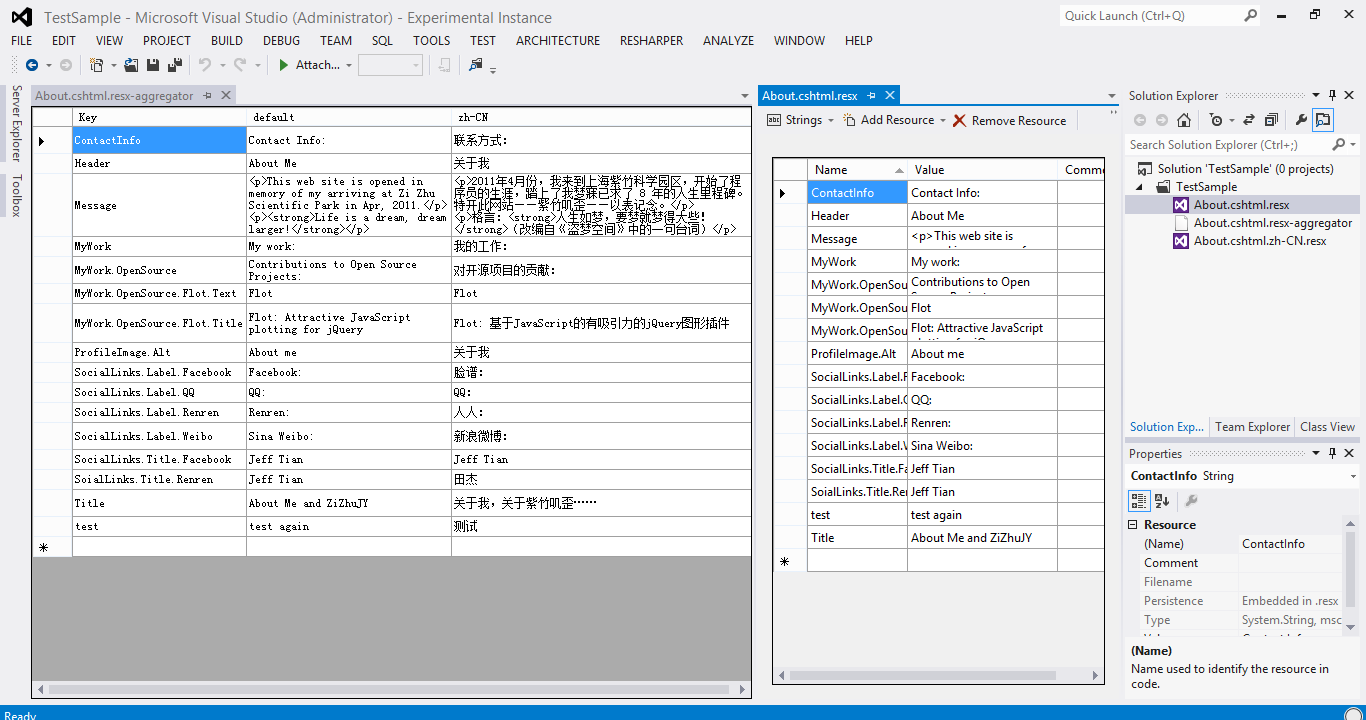Select Solution 'TestSample' root node
The height and width of the screenshot is (720, 1366).
[1245, 169]
